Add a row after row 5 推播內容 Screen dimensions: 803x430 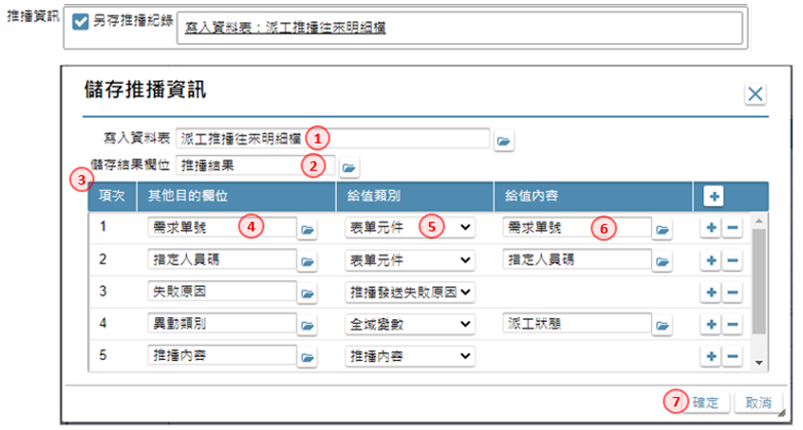tap(711, 356)
